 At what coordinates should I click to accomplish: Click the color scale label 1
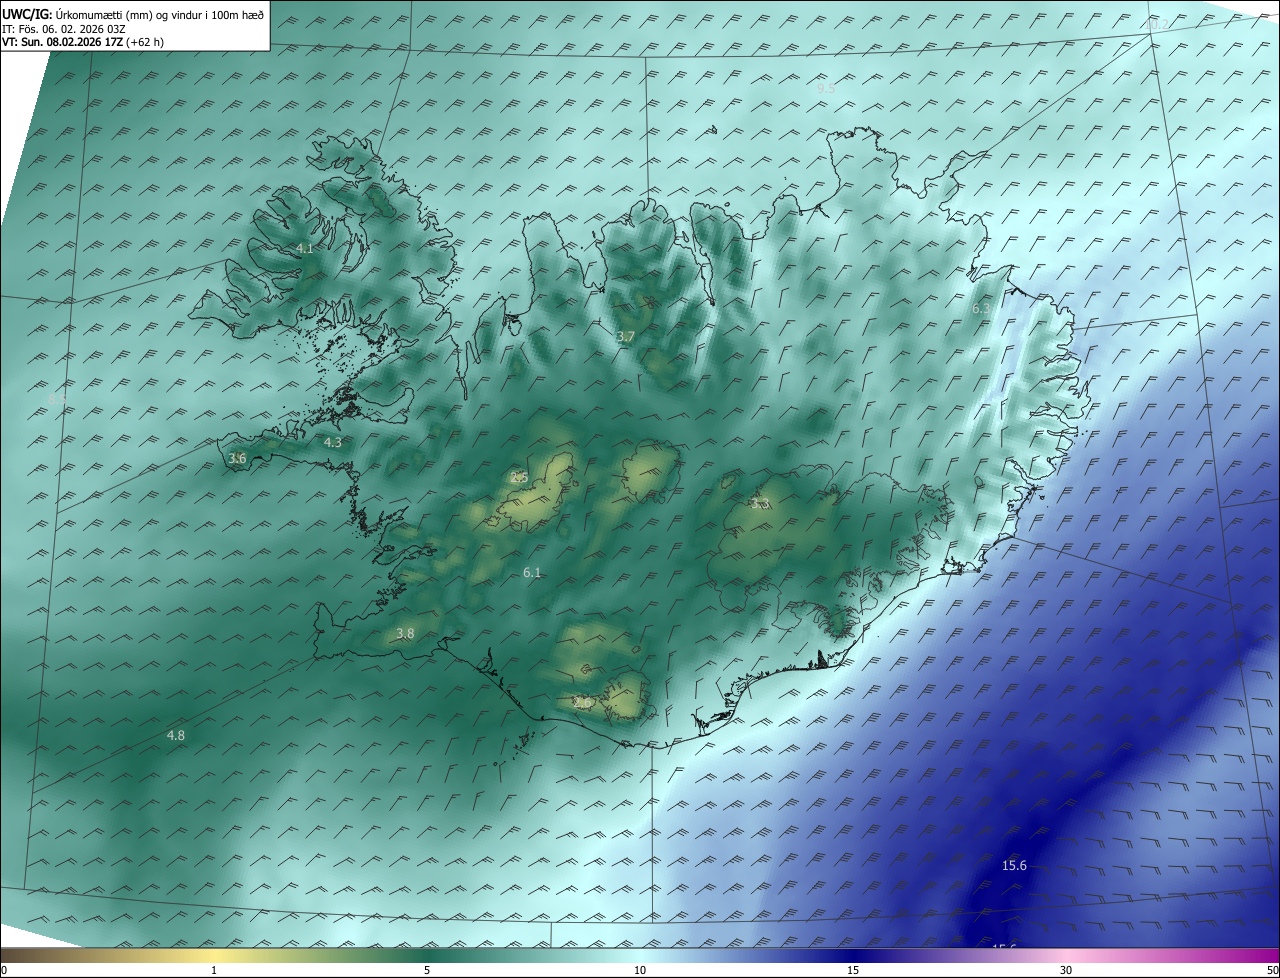point(214,970)
